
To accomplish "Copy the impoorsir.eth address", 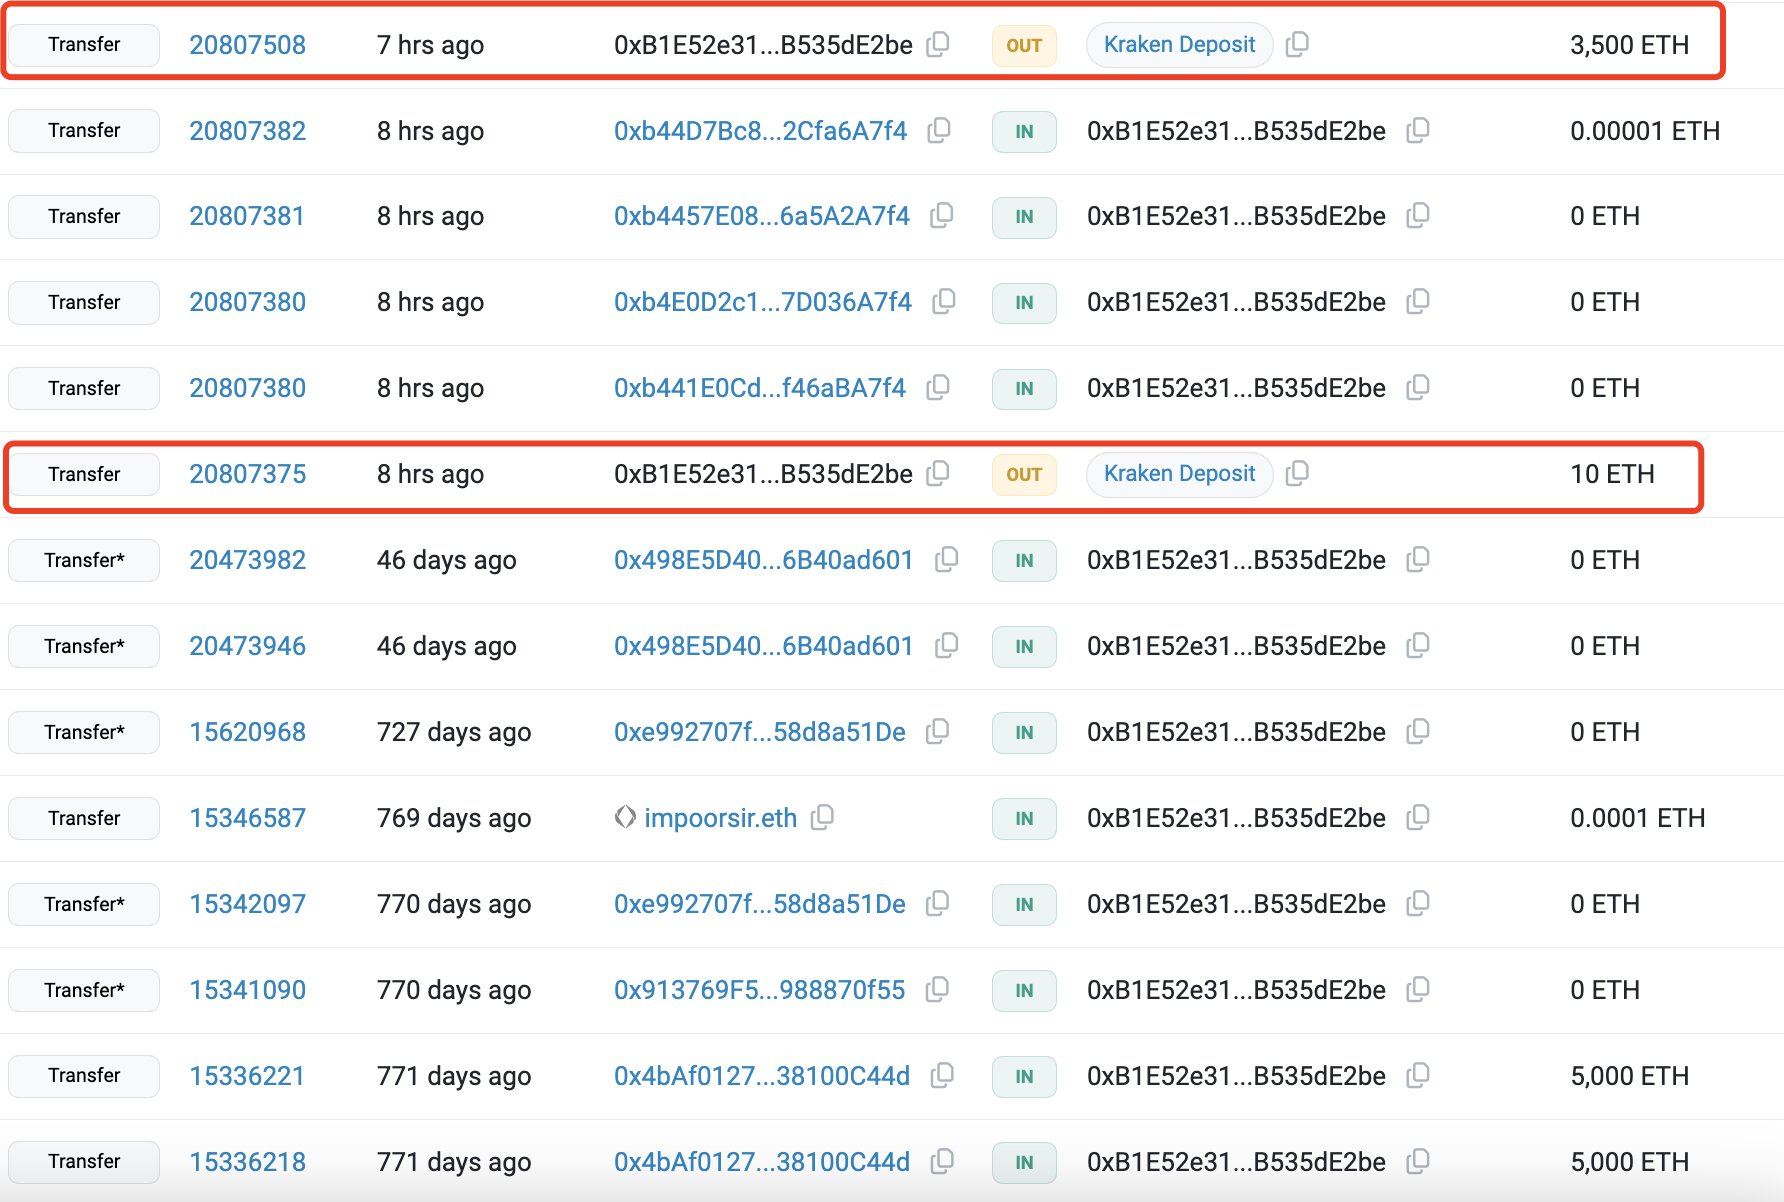I will coord(822,817).
